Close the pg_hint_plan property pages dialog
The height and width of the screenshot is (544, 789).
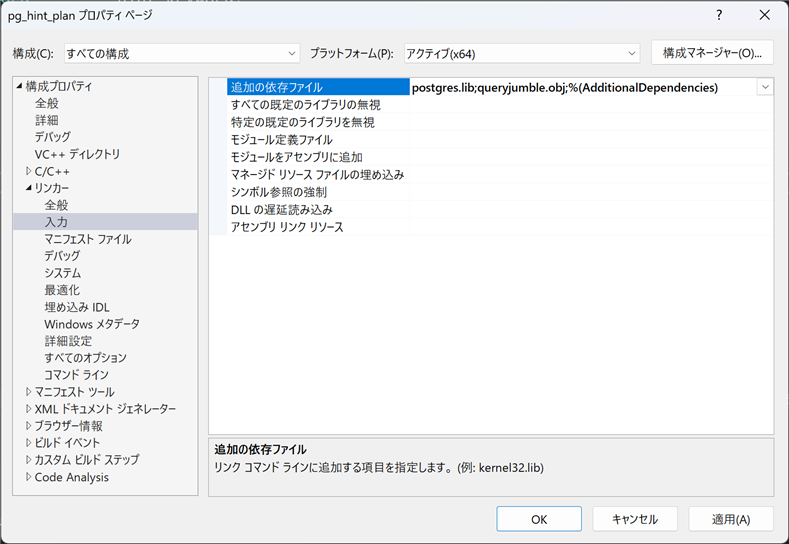point(764,15)
